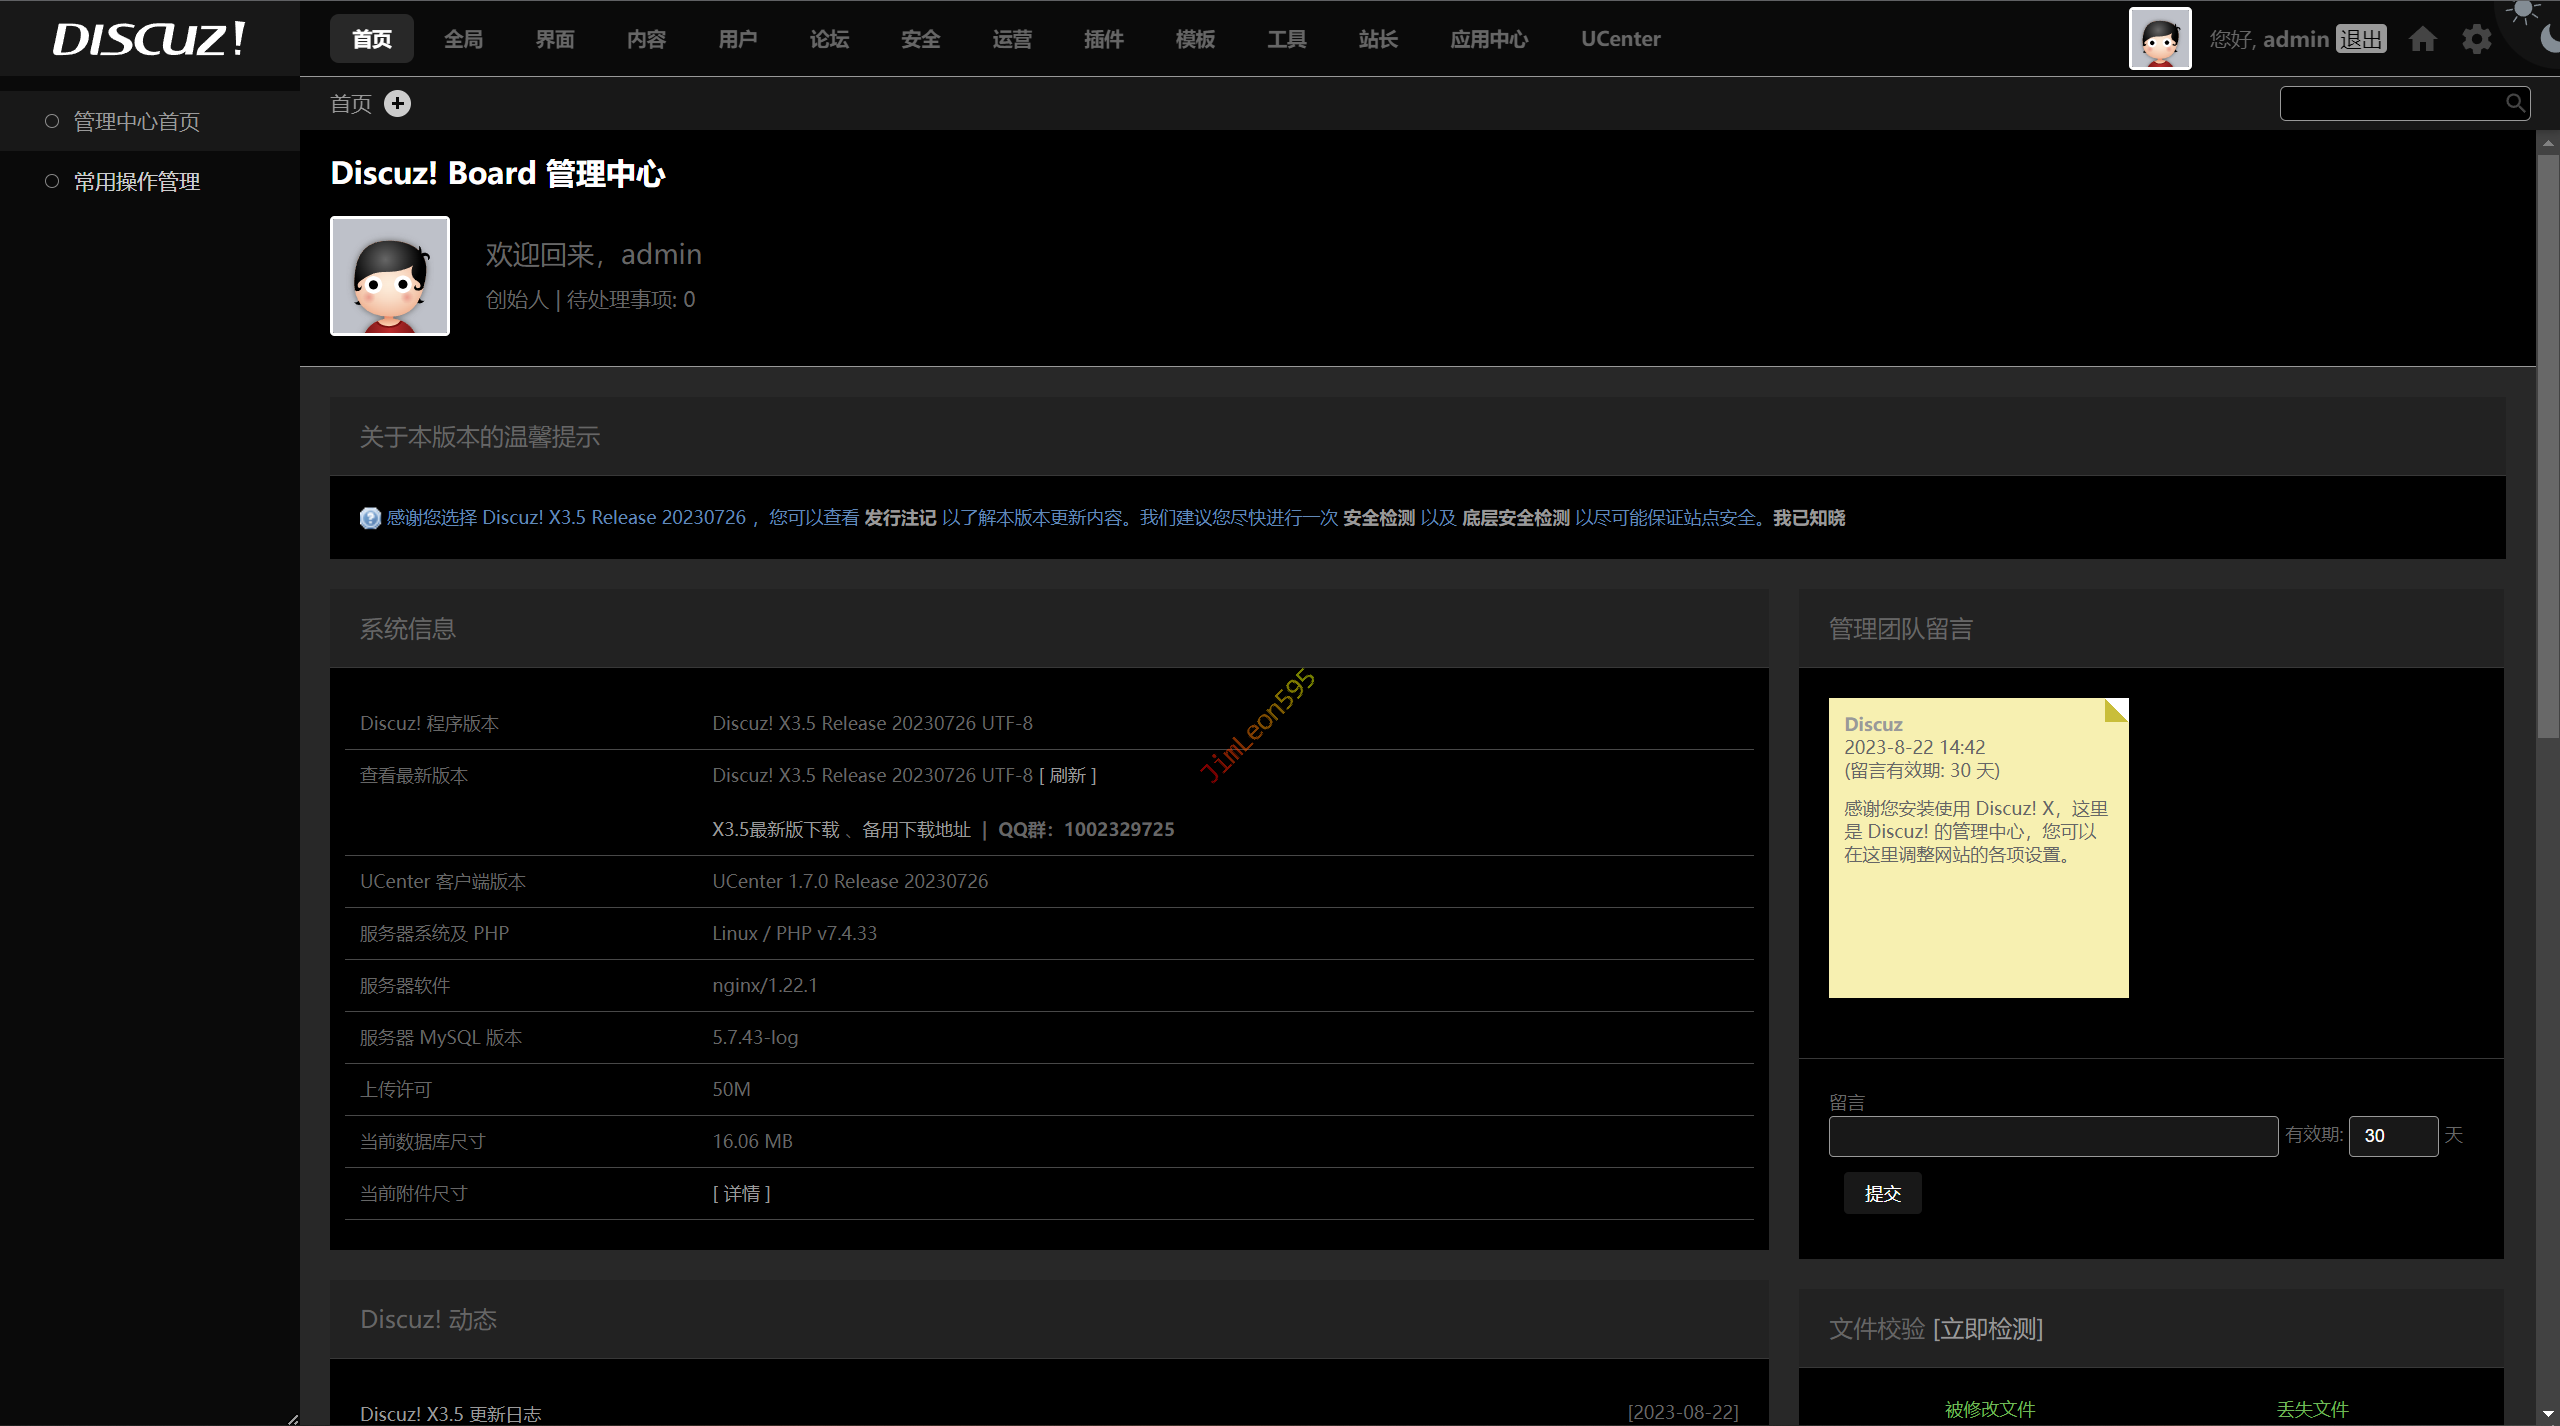Viewport: 2560px width, 1426px height.
Task: Toggle dark mode via moon icon
Action: [x=2550, y=38]
